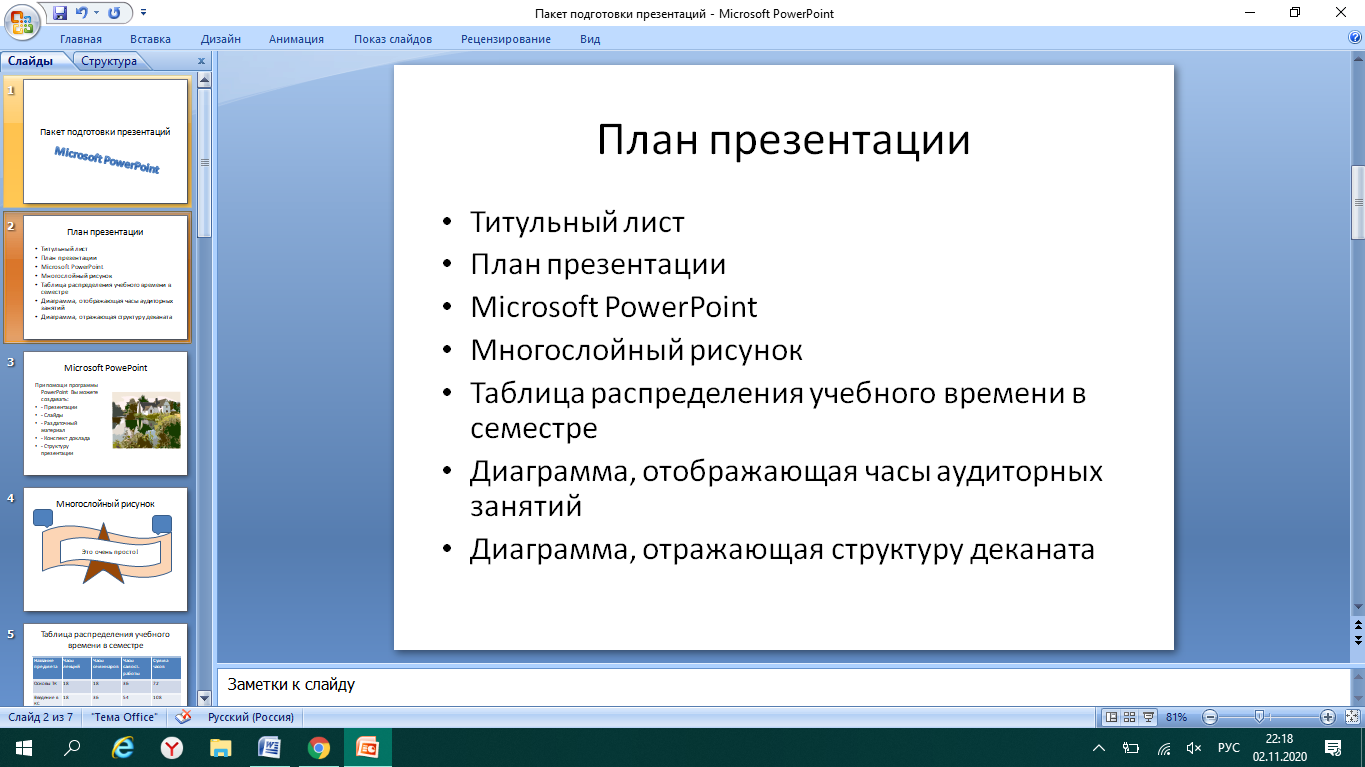The height and width of the screenshot is (767, 1365).
Task: Click the bullet Титульный лист on the slide
Action: tap(578, 221)
